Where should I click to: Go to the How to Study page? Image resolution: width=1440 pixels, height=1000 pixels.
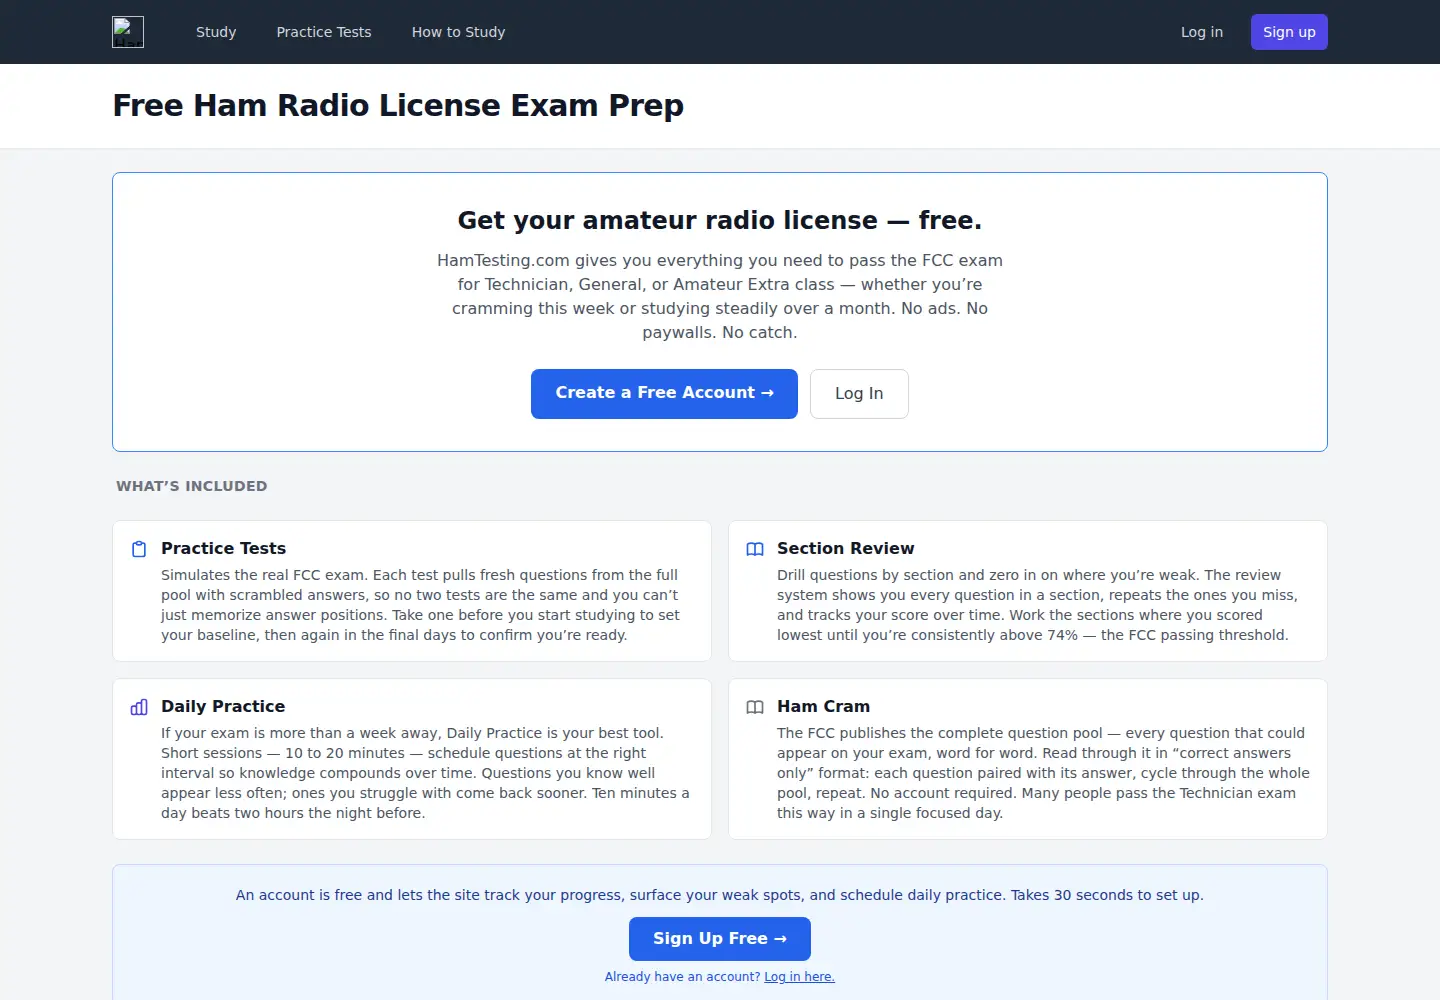click(x=458, y=32)
